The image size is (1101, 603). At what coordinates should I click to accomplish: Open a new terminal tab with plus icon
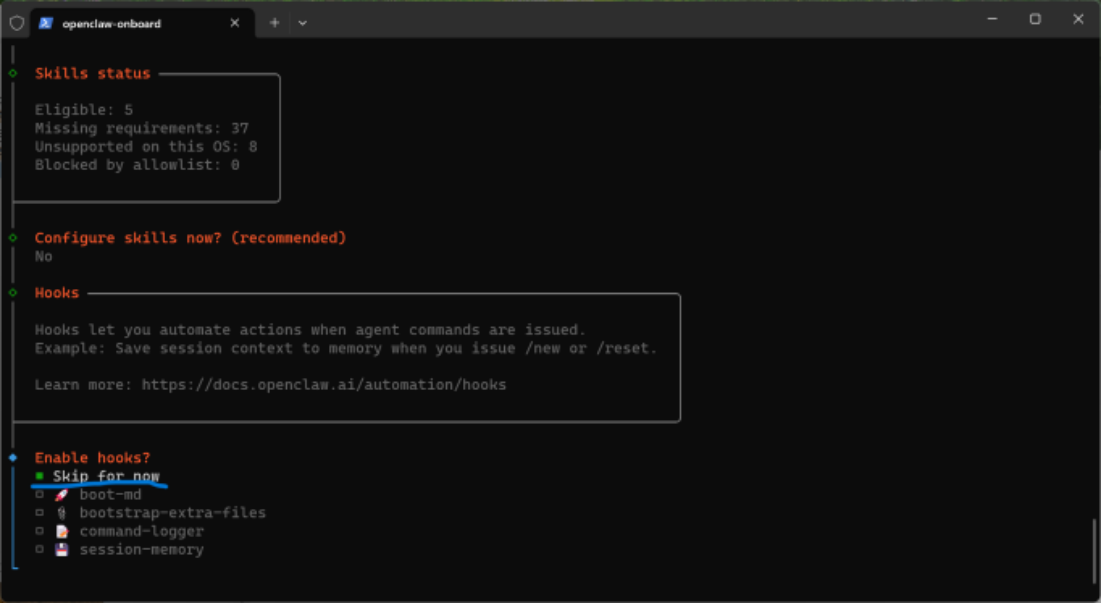(274, 22)
